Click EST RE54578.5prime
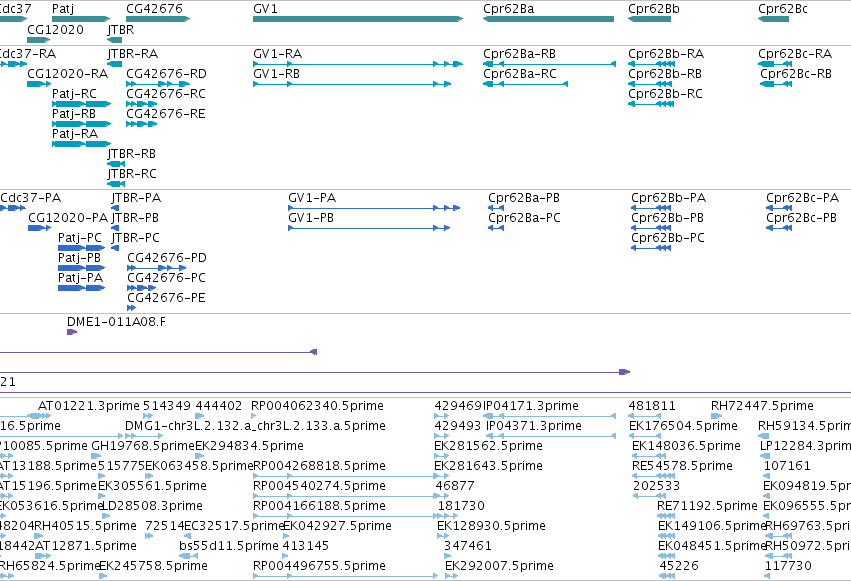The width and height of the screenshot is (851, 581). tap(653, 476)
